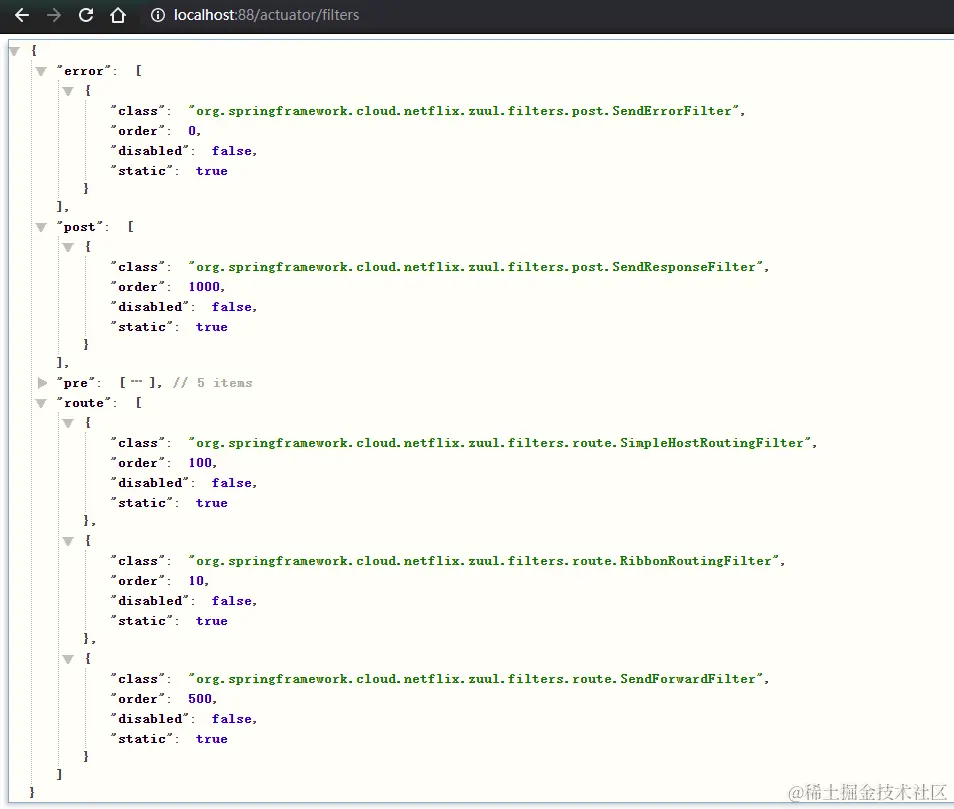Click the order value 500
This screenshot has width=954, height=809.
pyautogui.click(x=200, y=699)
